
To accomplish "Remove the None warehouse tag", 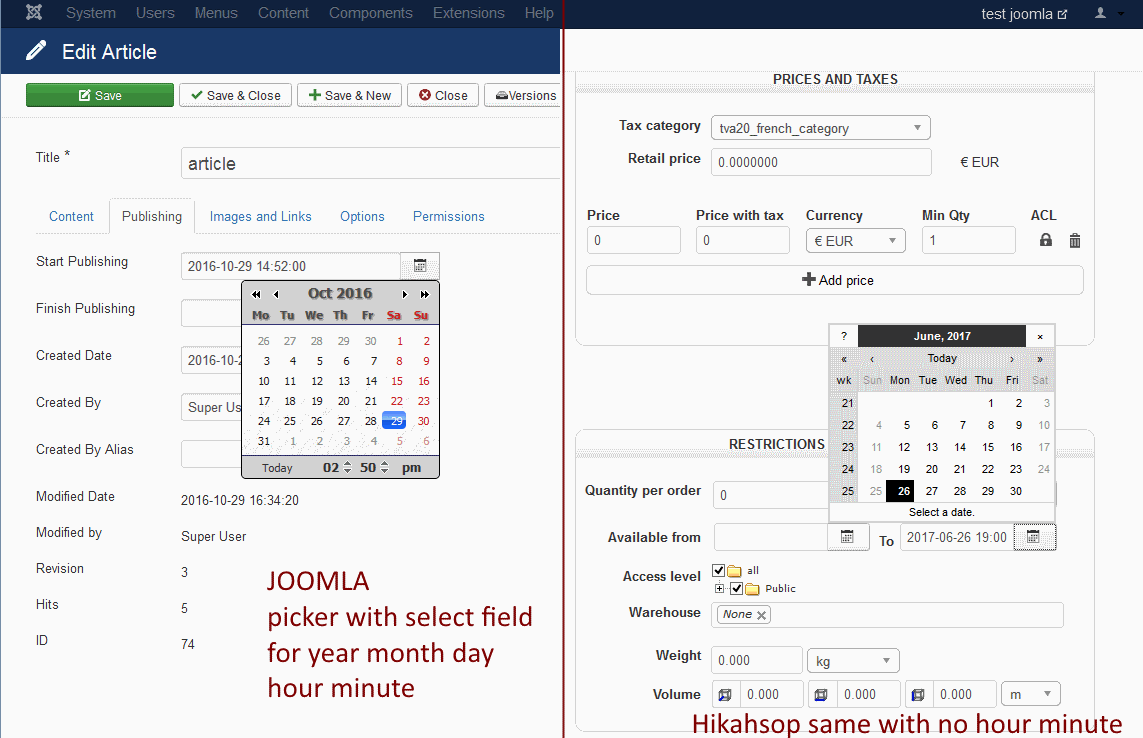I will click(761, 615).
